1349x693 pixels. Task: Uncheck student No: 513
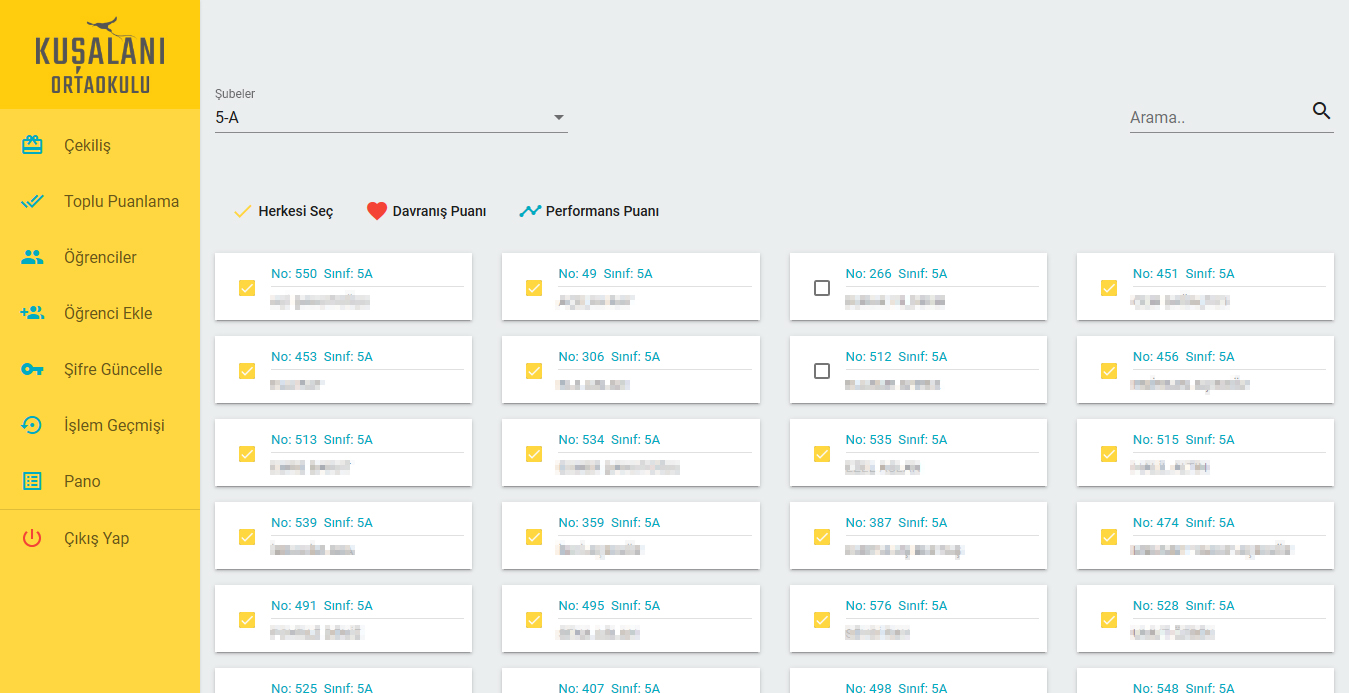247,454
